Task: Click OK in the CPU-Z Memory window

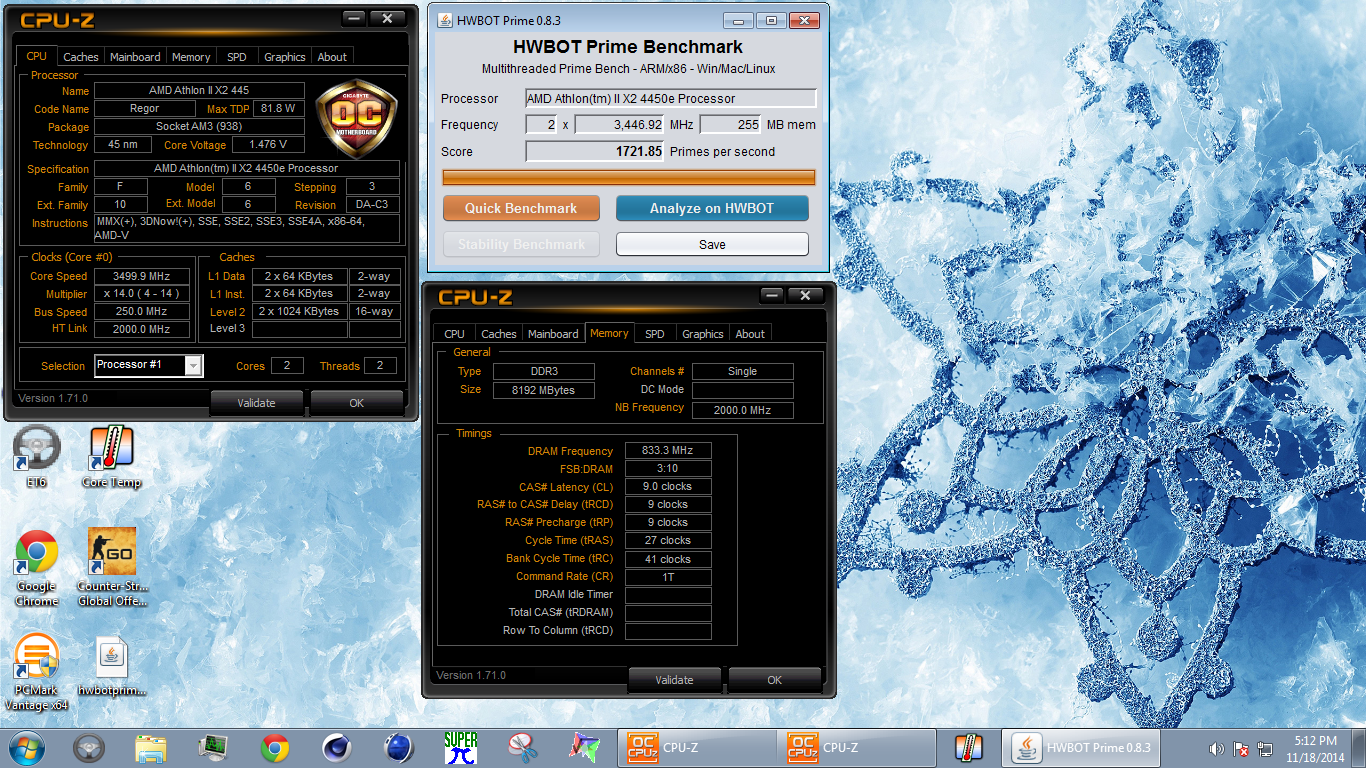Action: 775,680
